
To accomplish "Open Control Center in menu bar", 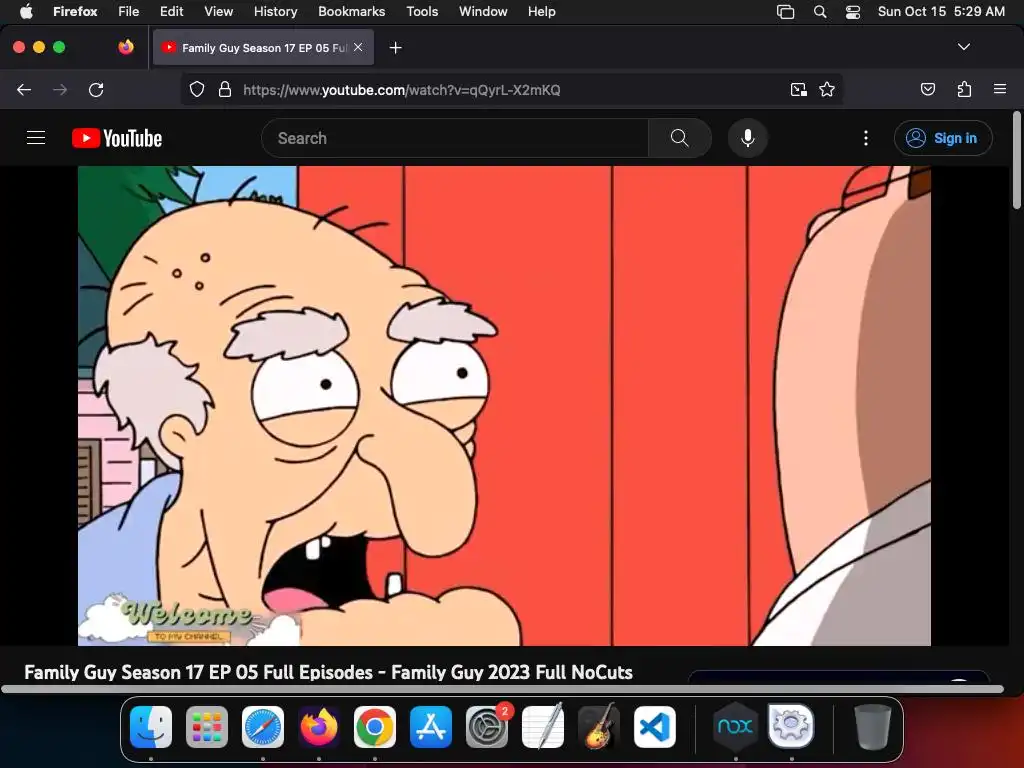I will [x=853, y=11].
